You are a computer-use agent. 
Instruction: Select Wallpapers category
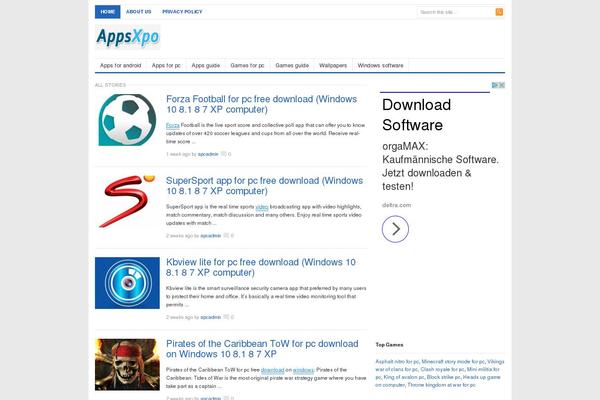[333, 65]
